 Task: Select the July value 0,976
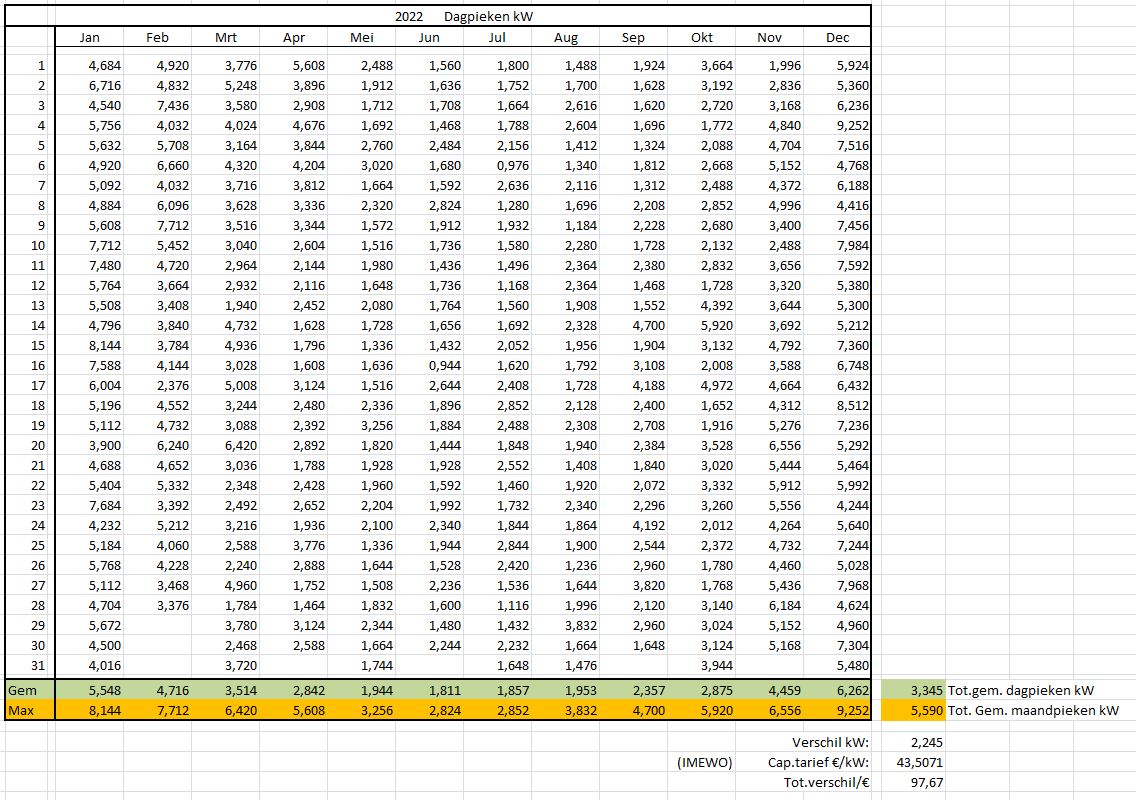coord(512,166)
